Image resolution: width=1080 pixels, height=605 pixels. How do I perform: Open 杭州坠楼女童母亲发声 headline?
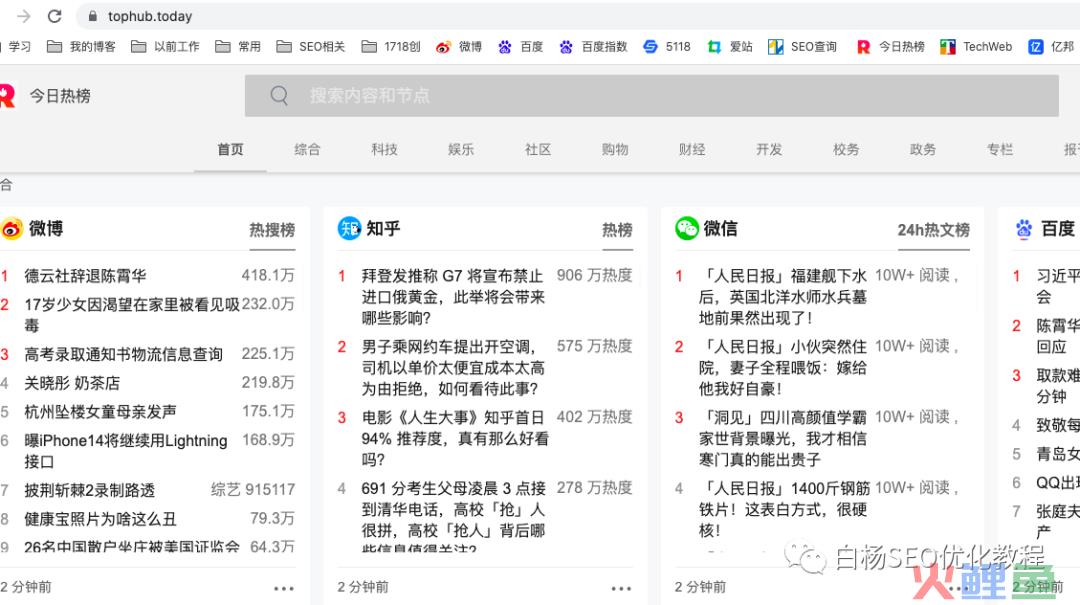(x=101, y=412)
